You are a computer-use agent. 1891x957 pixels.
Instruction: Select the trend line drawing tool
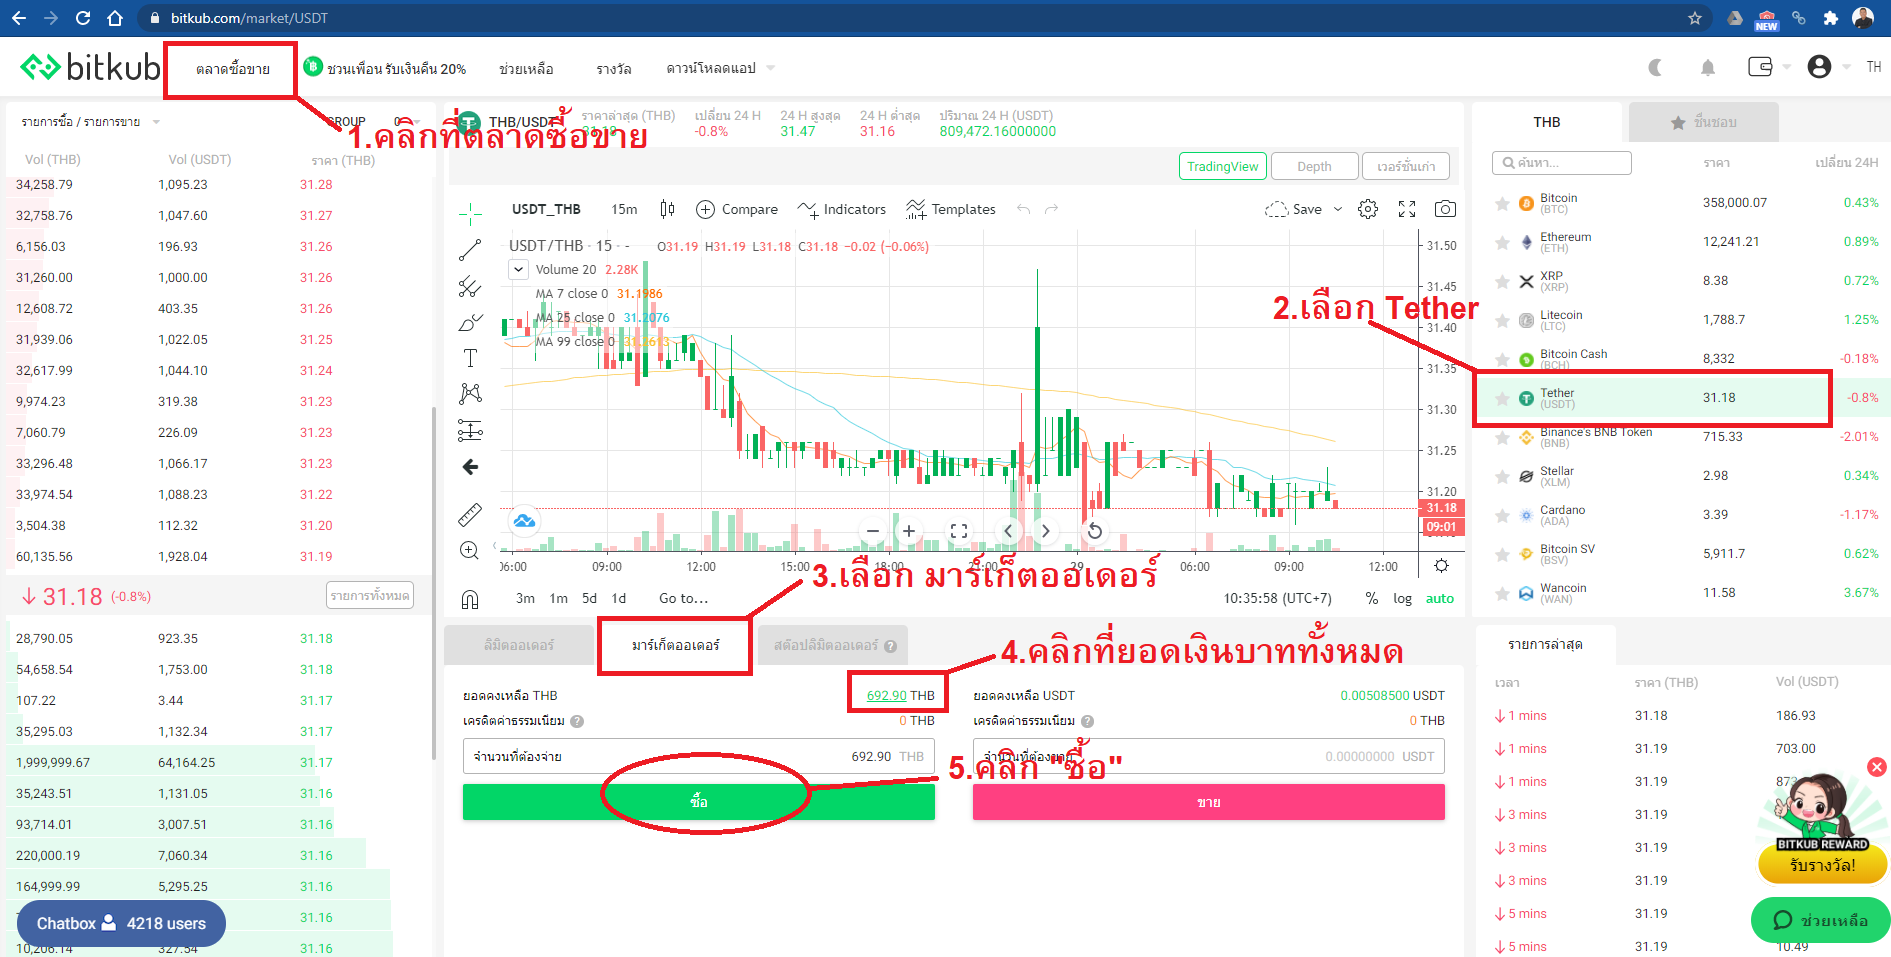coord(470,250)
